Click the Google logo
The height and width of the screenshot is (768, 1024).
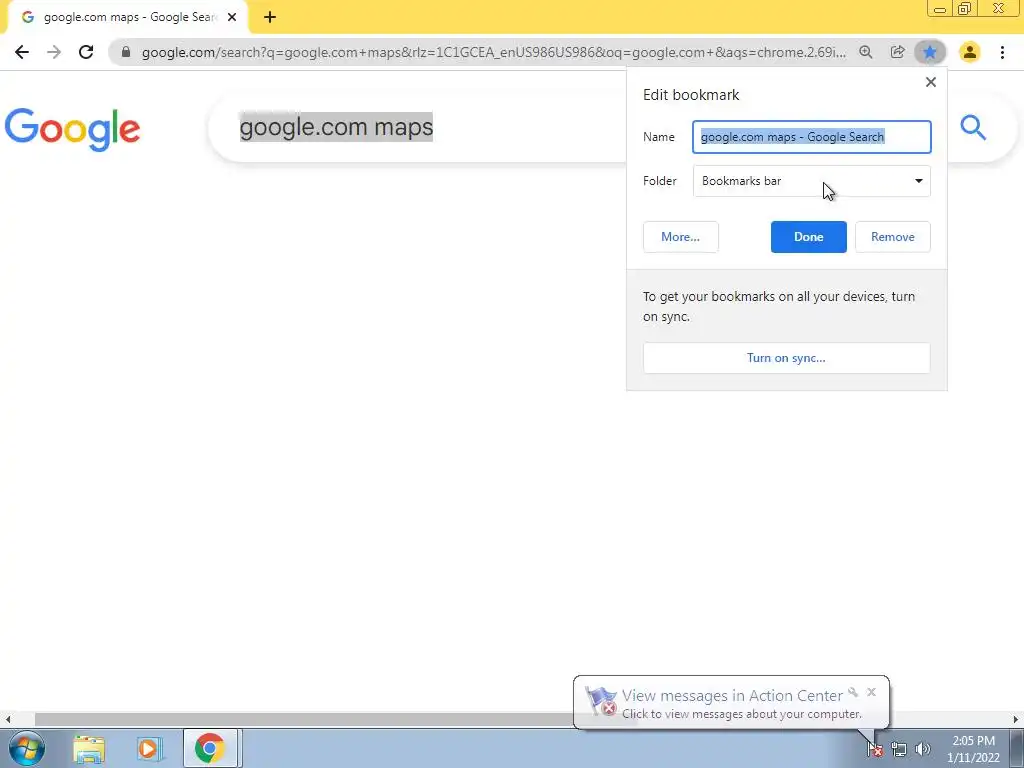[x=72, y=129]
